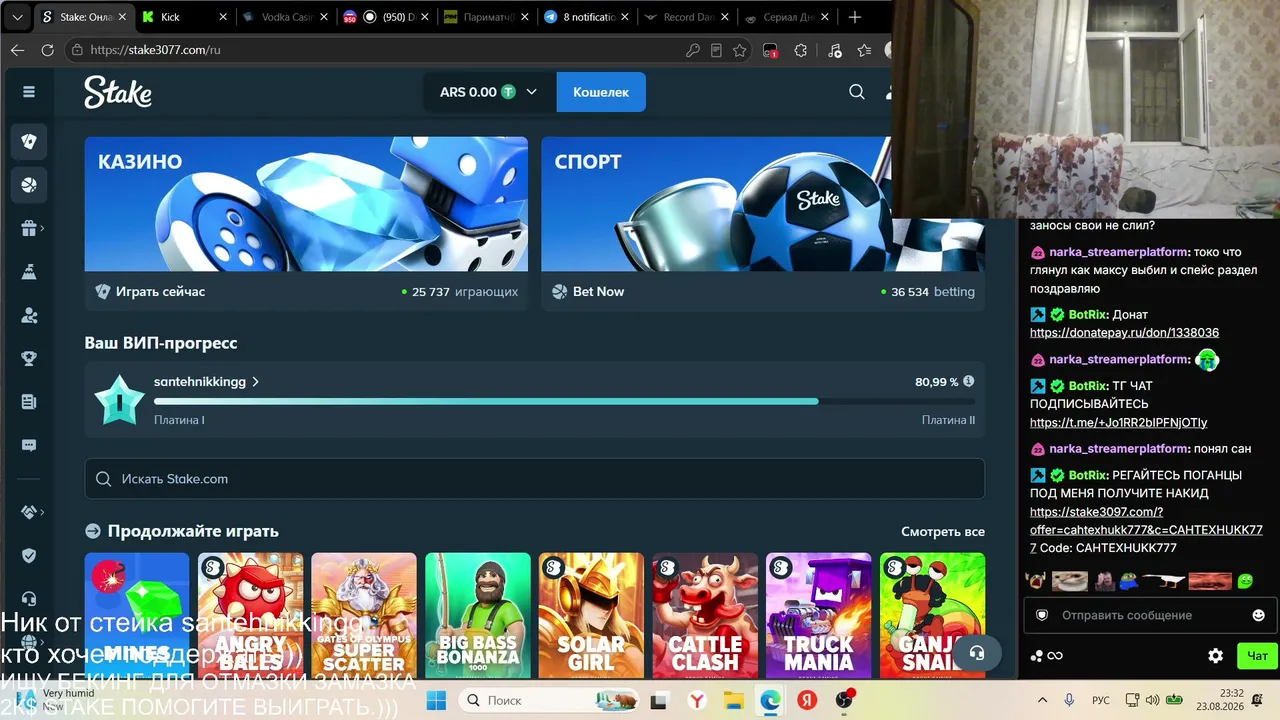Viewport: 1280px width, 720px height.
Task: Open the Challenges mountain-flag sidebar icon
Action: click(29, 272)
